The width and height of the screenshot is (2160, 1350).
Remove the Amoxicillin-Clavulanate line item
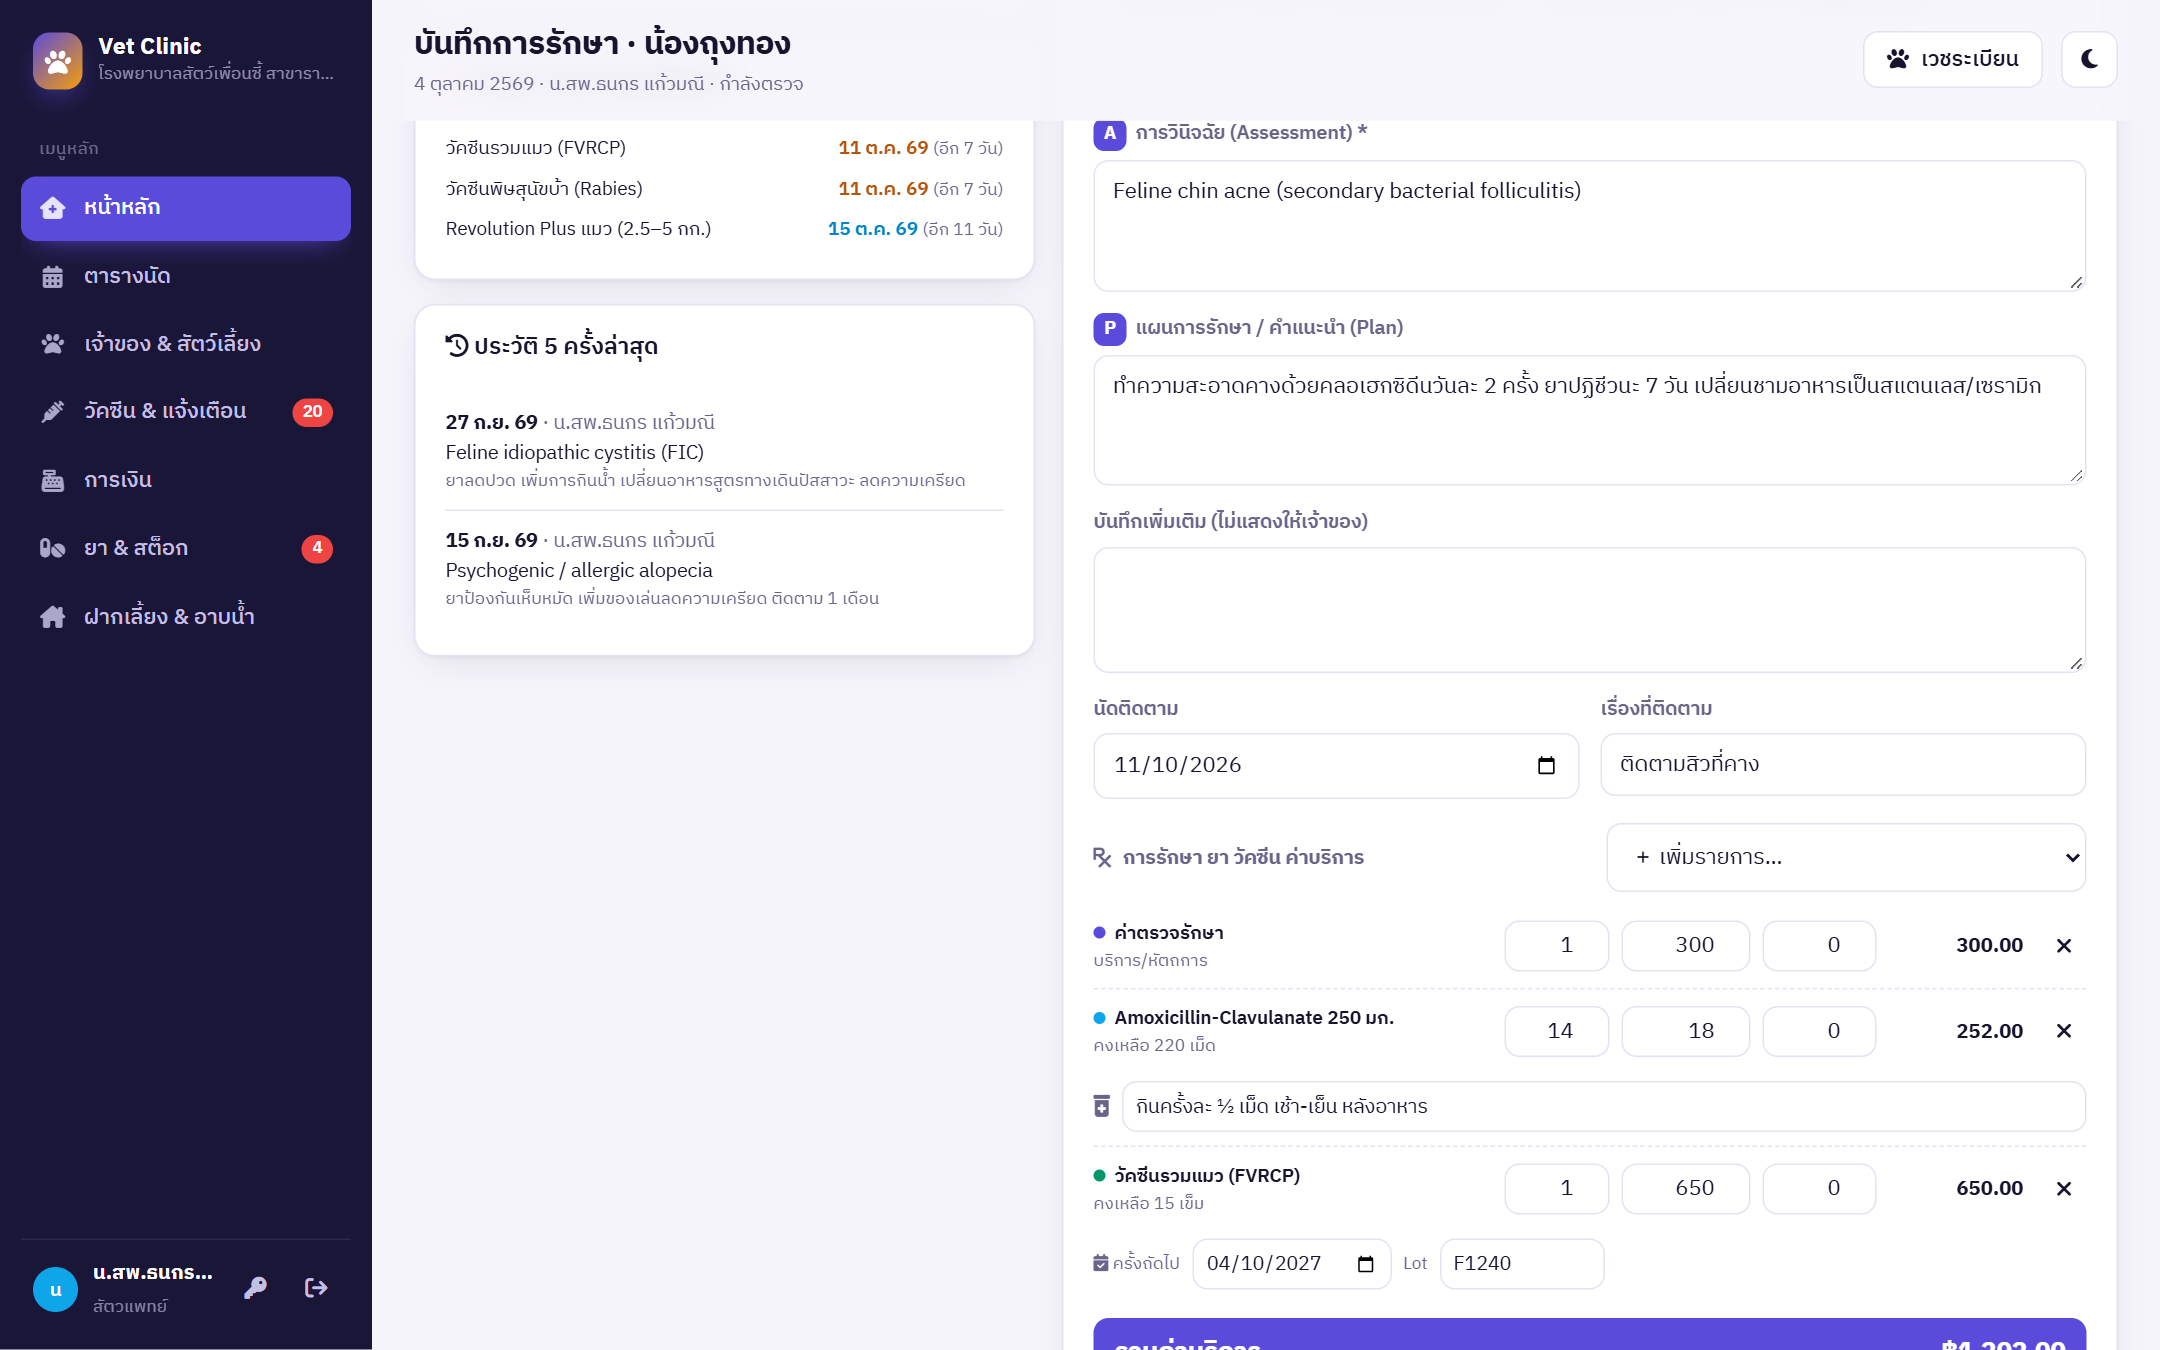pos(2064,1031)
